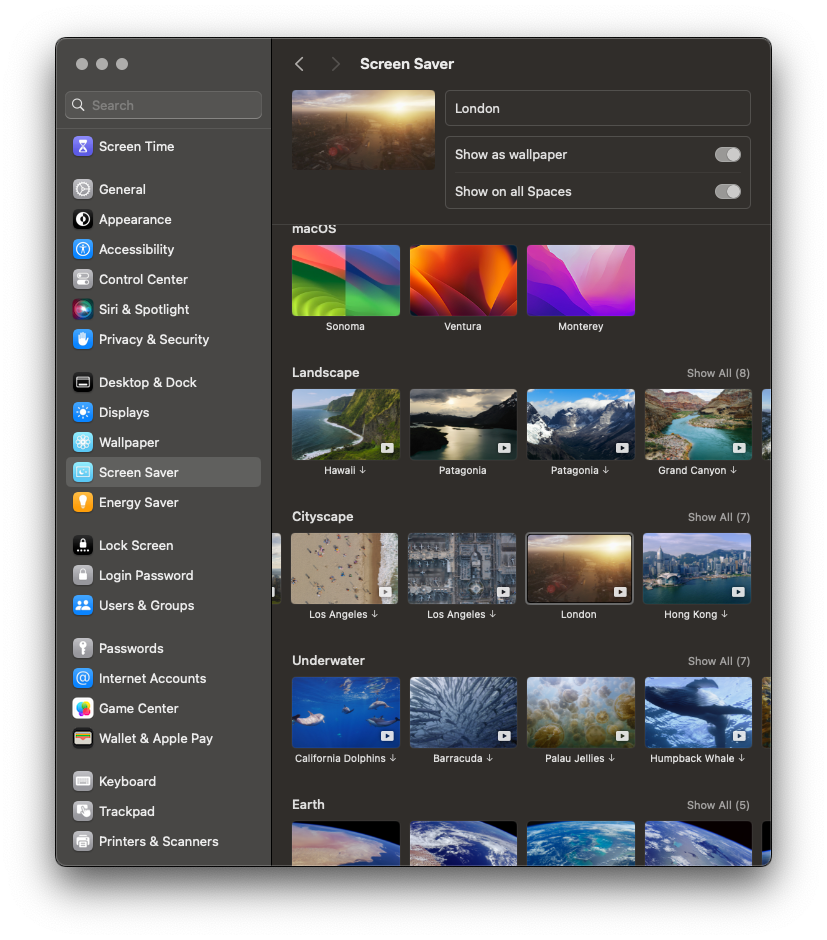Click the Palau Jellies download arrow

click(x=612, y=758)
